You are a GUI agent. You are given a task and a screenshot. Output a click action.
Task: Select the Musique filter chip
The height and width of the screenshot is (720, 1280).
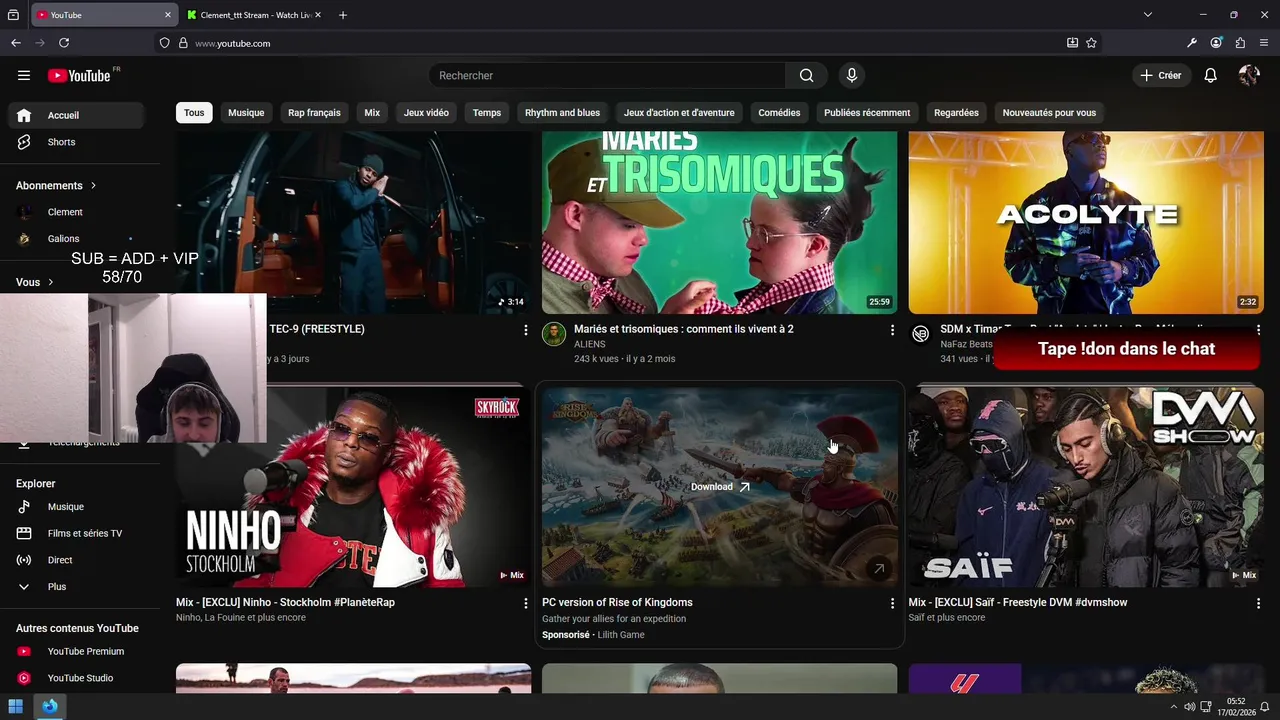click(246, 113)
